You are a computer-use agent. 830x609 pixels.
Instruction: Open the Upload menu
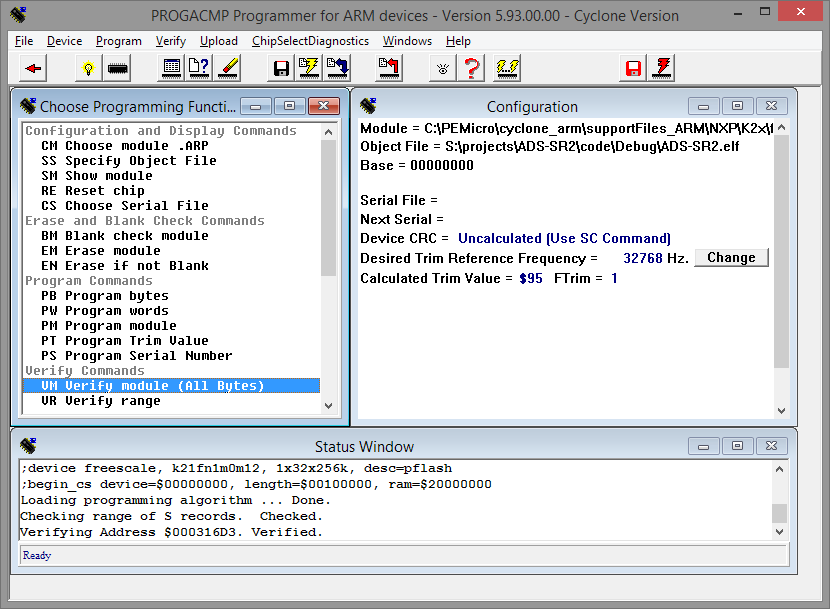click(219, 41)
